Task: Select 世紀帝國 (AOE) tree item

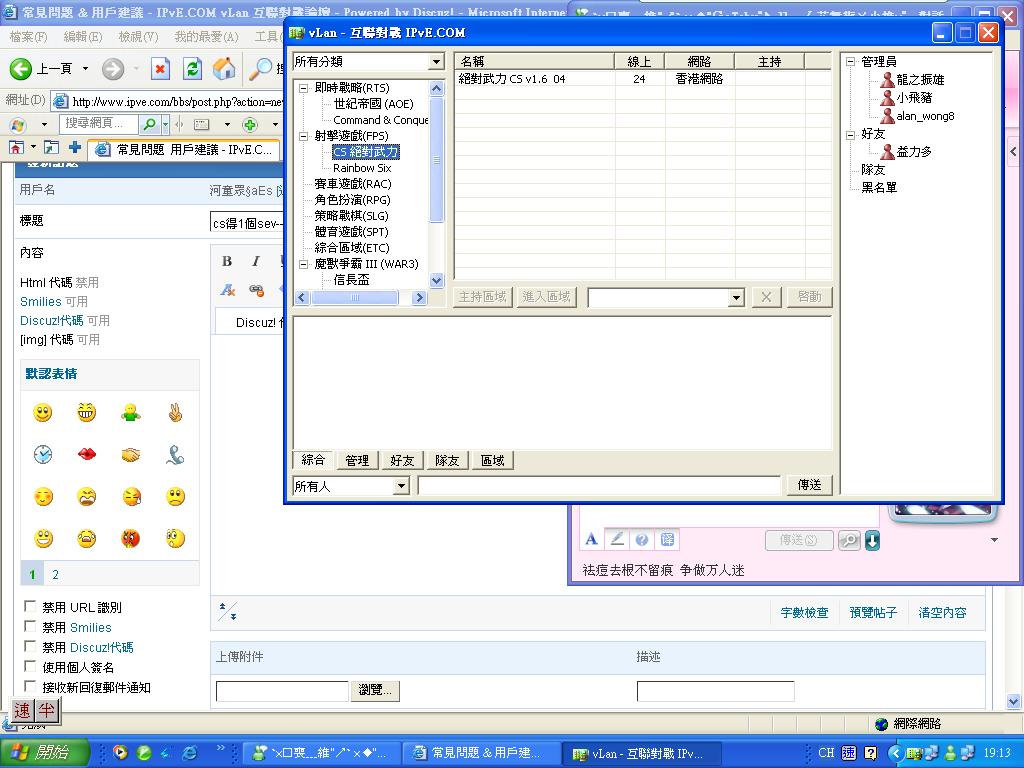Action: pos(373,104)
